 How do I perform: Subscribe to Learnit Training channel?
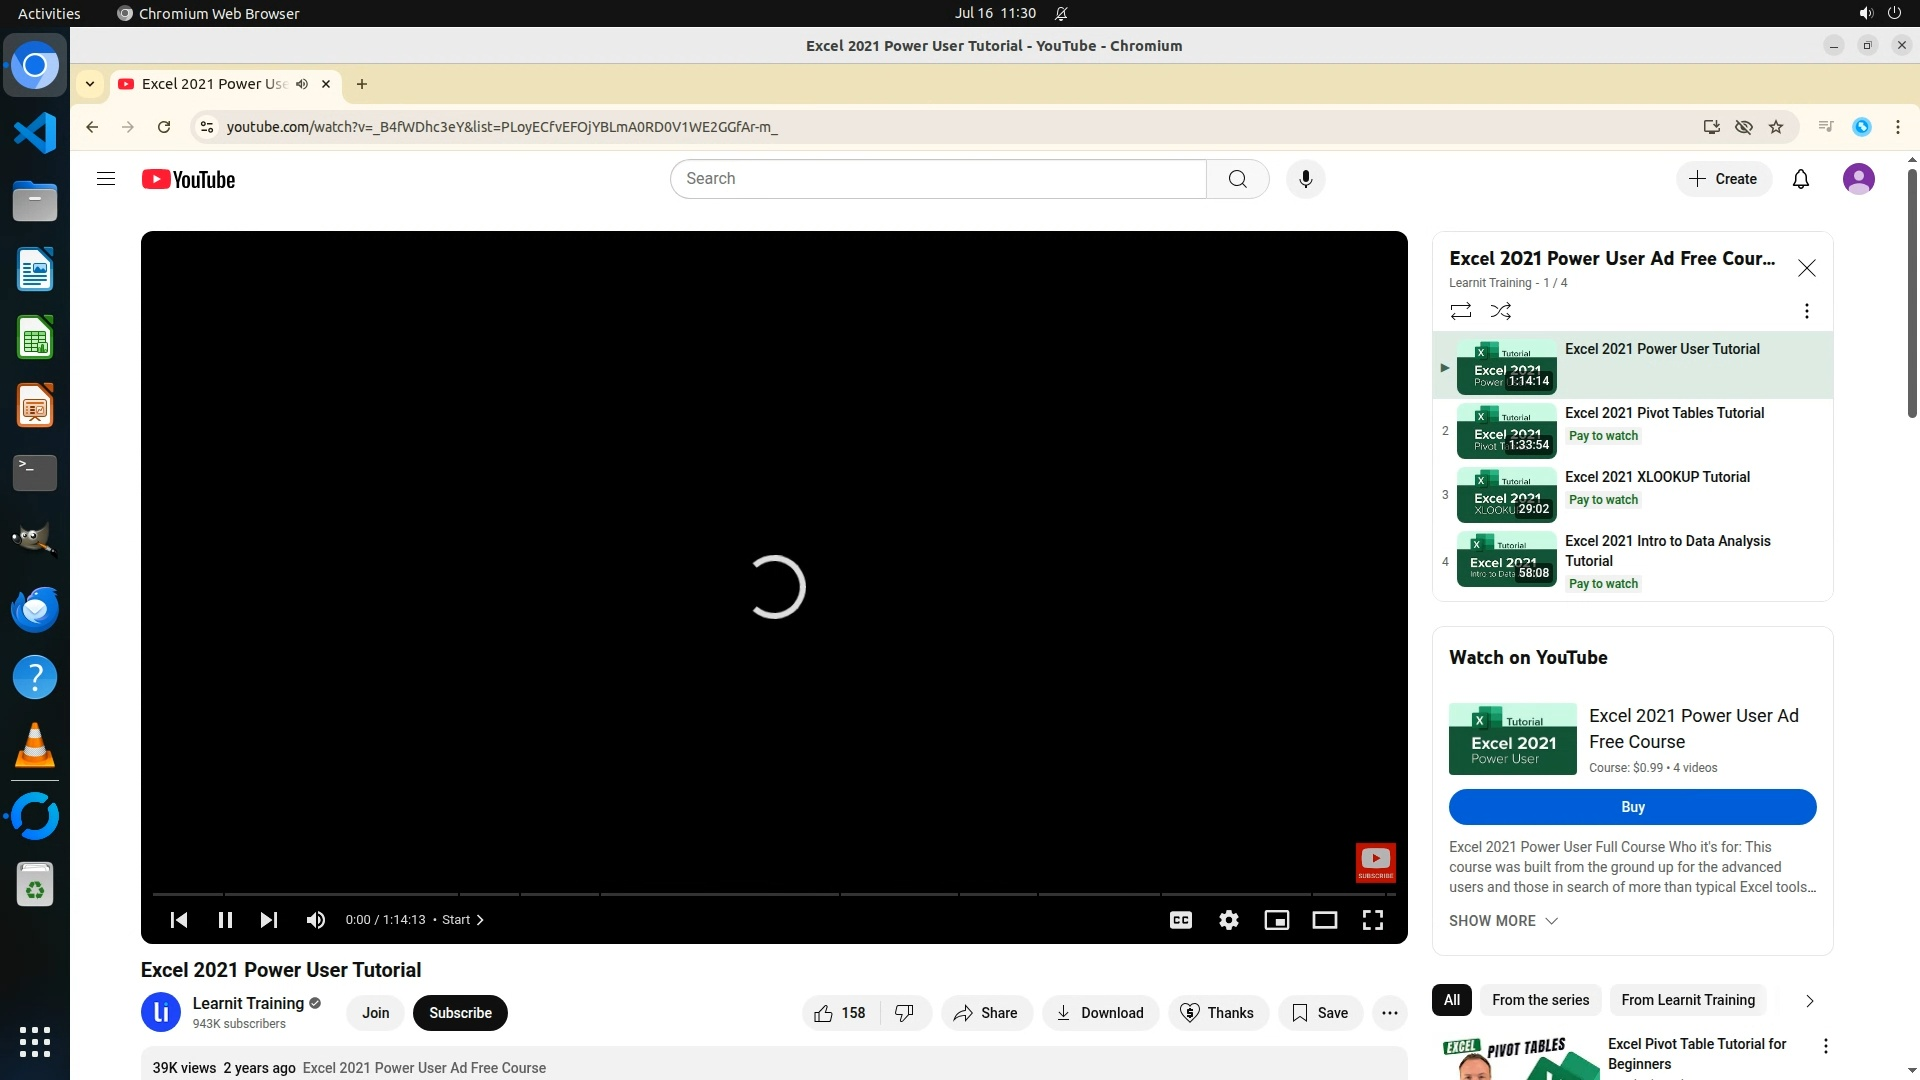(460, 1013)
